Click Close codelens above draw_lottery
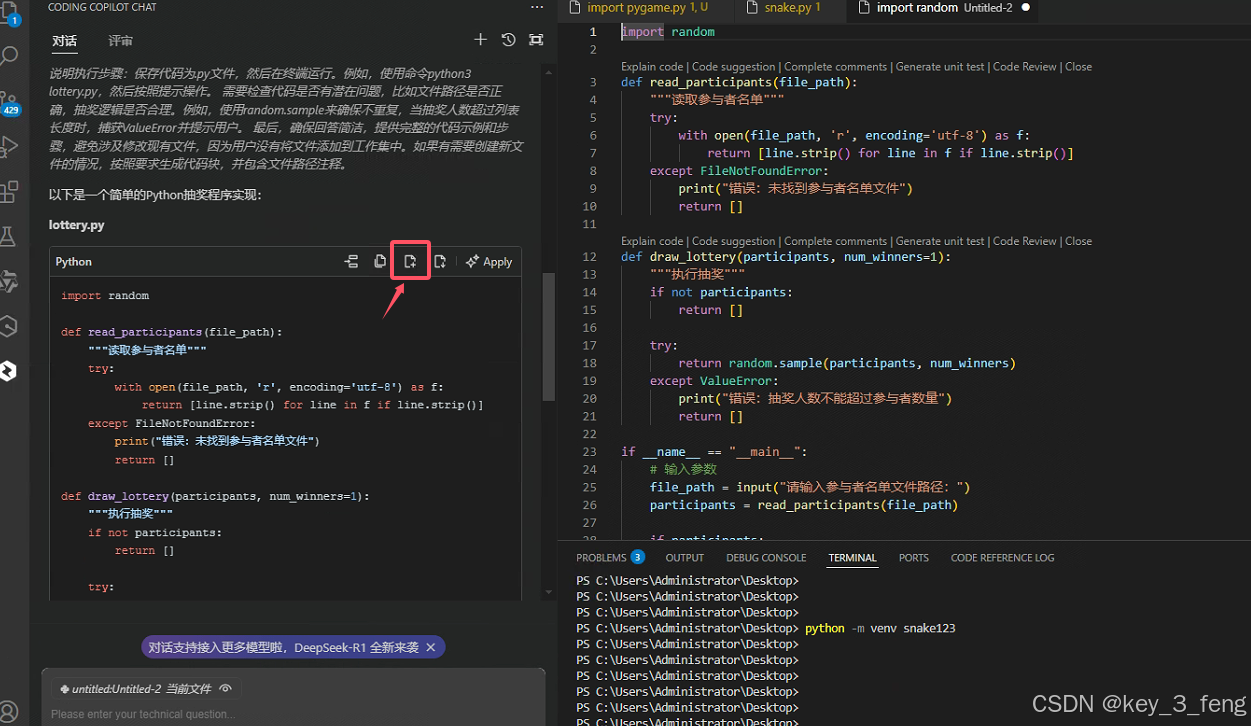 pyautogui.click(x=1078, y=241)
